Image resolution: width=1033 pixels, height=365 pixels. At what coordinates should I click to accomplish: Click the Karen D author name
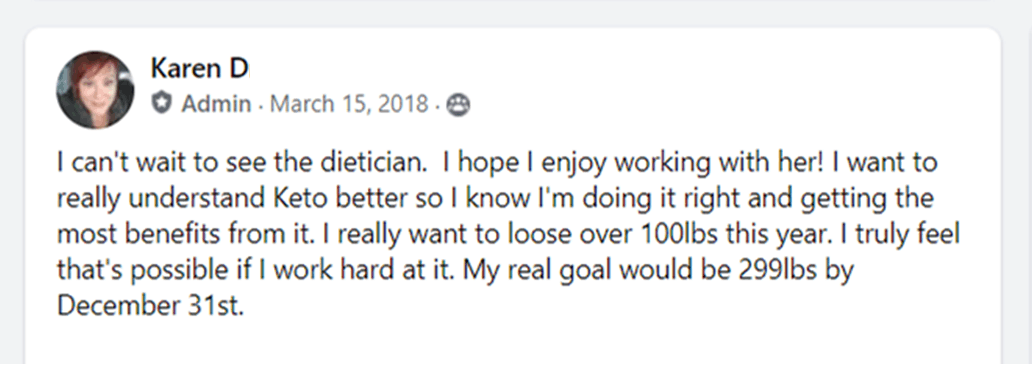198,68
